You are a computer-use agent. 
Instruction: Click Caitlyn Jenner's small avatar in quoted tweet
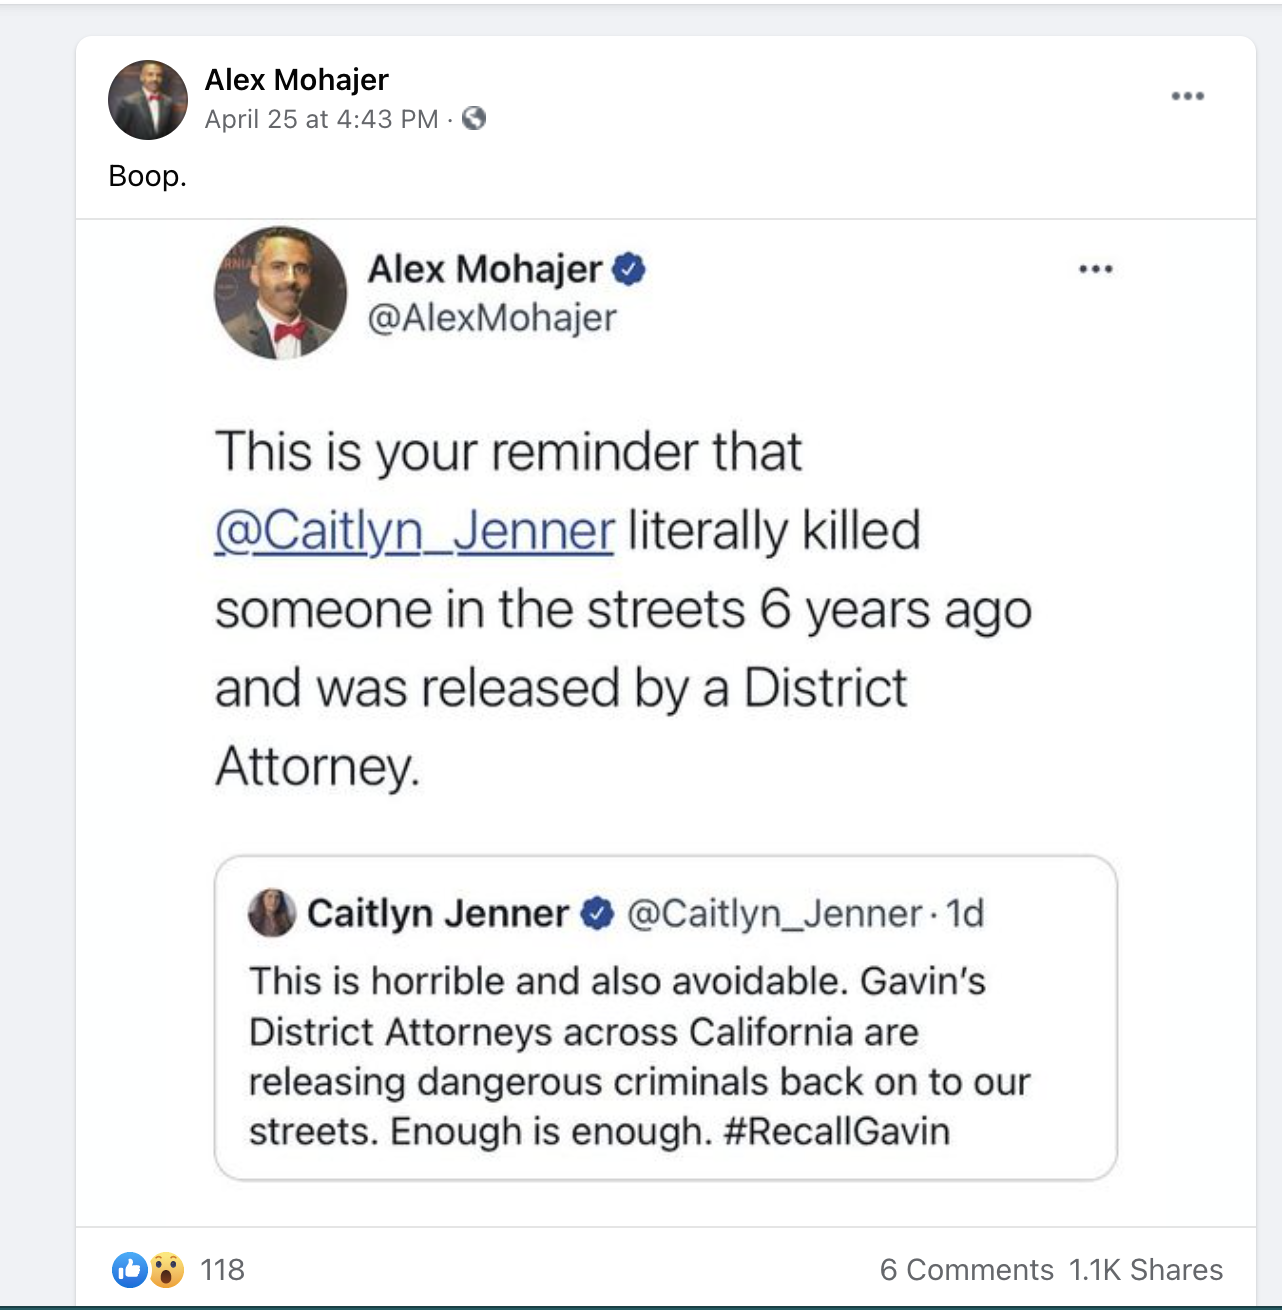(271, 912)
